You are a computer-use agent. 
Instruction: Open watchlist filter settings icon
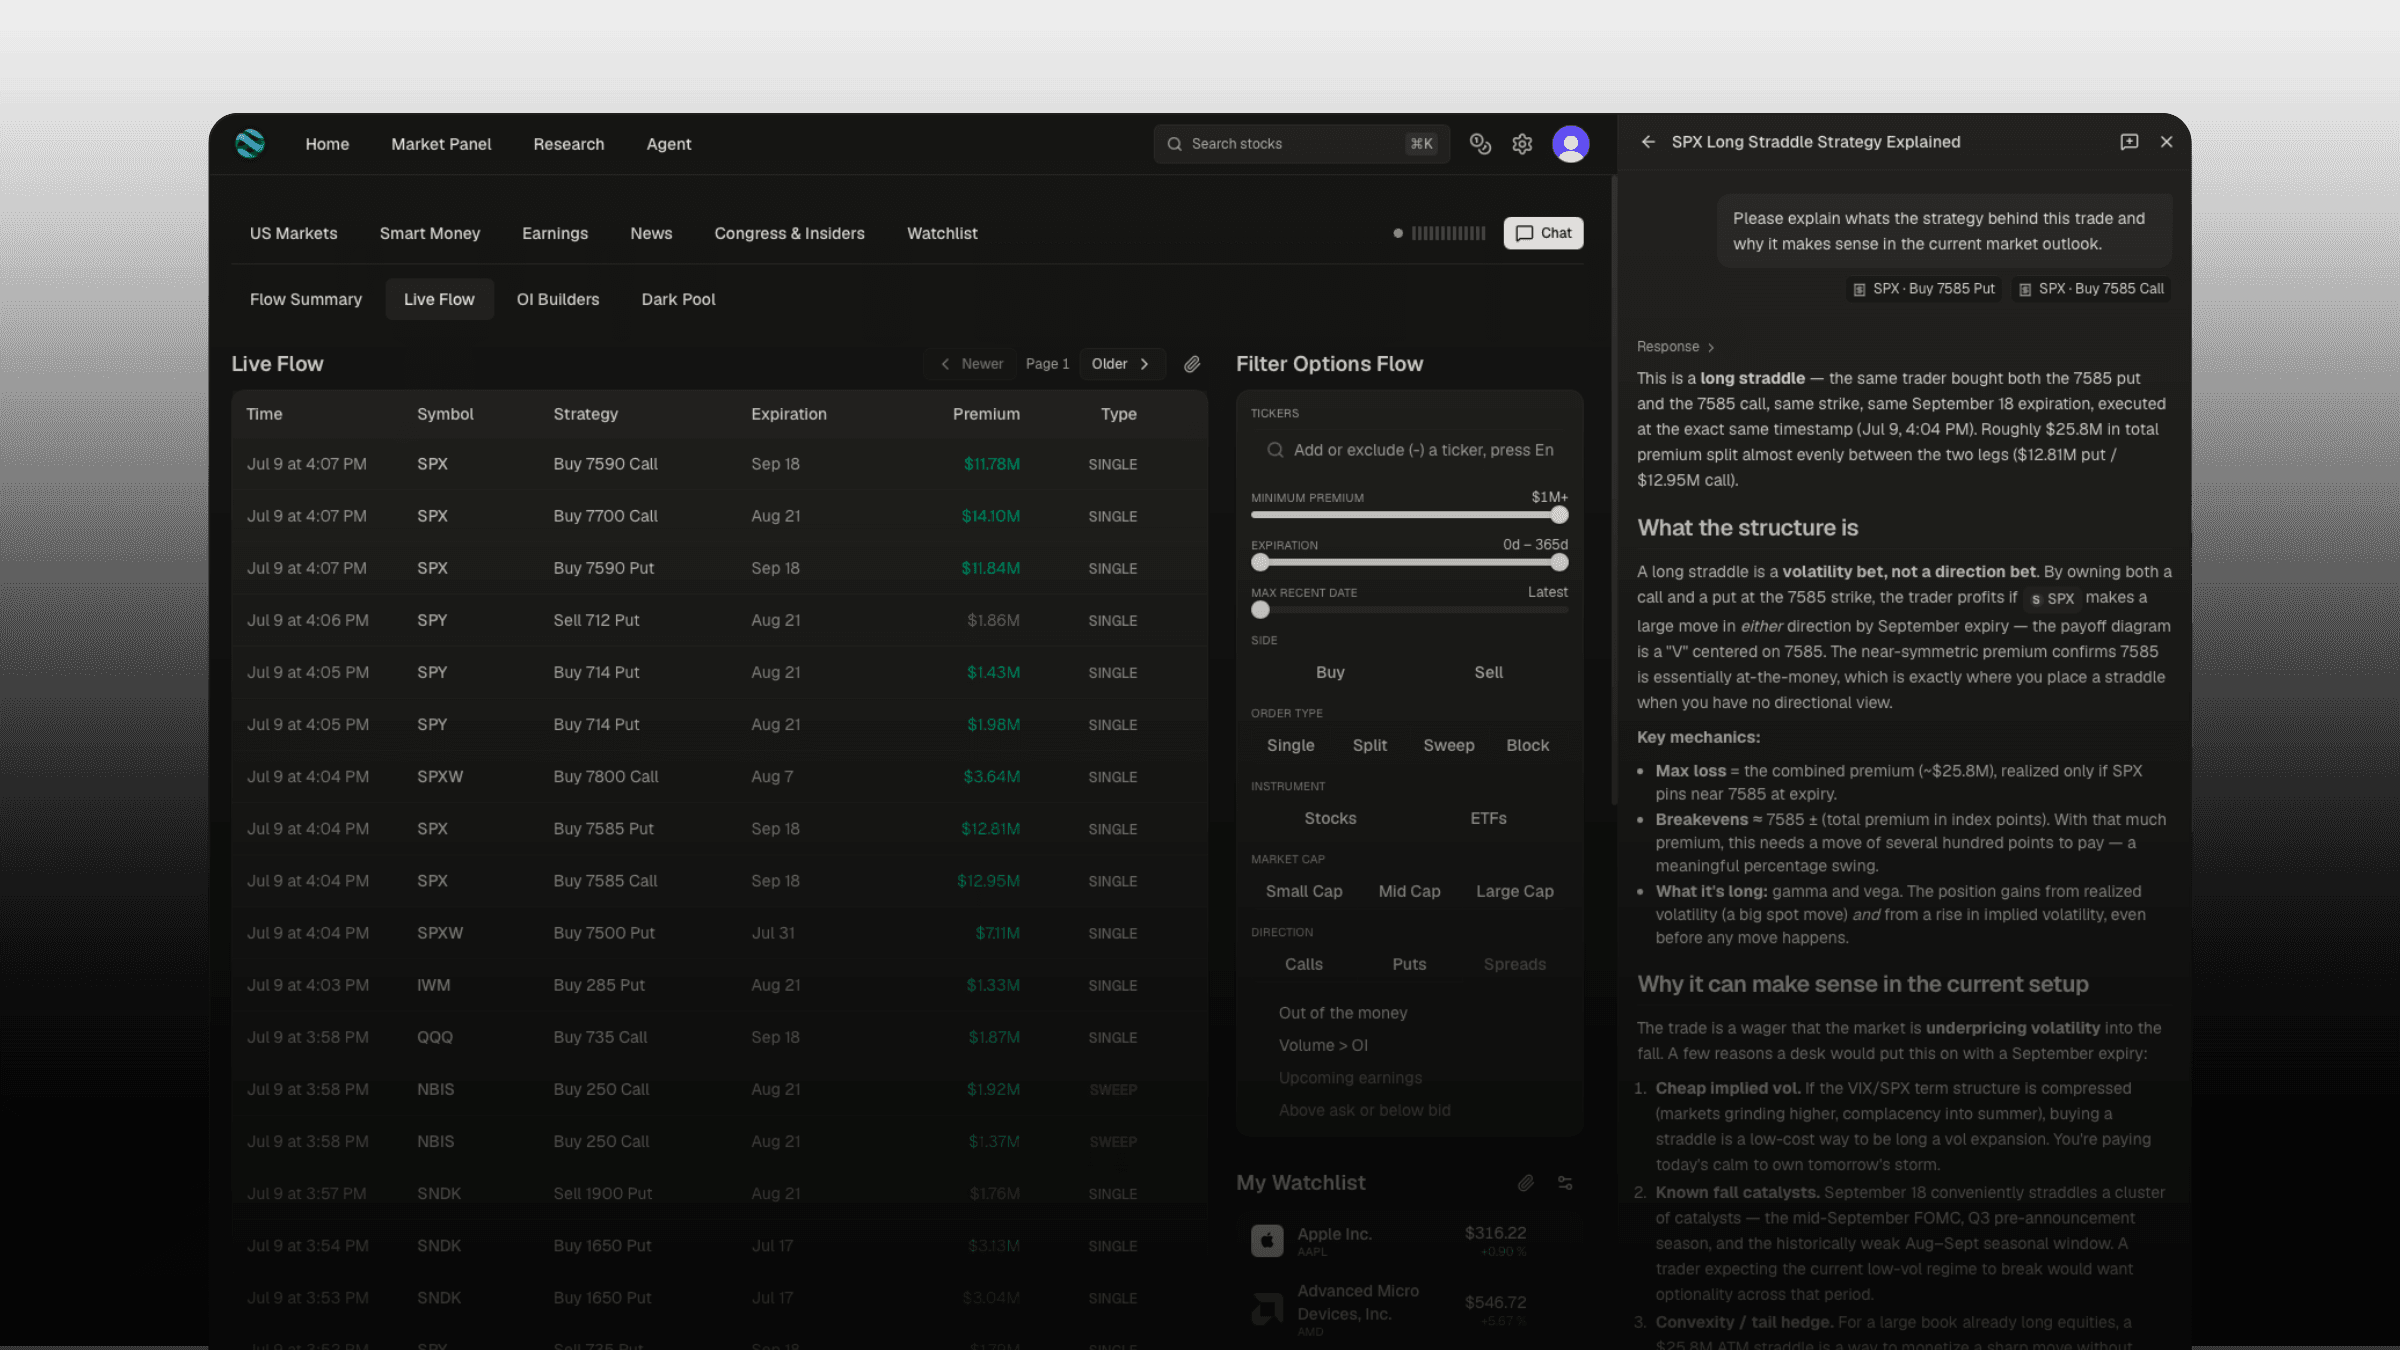[1565, 1183]
